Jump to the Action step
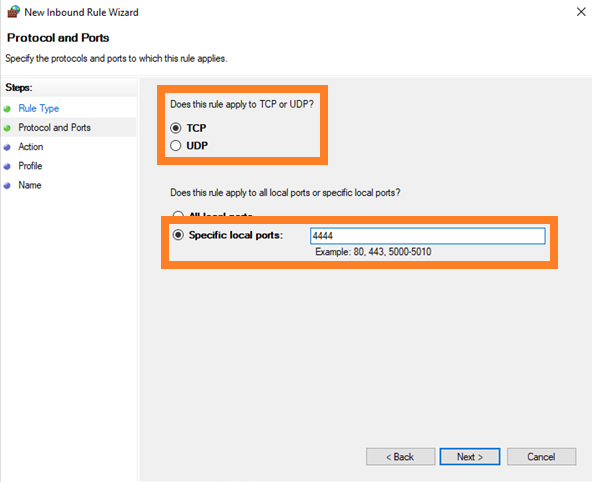Image resolution: width=592 pixels, height=482 pixels. [31, 147]
